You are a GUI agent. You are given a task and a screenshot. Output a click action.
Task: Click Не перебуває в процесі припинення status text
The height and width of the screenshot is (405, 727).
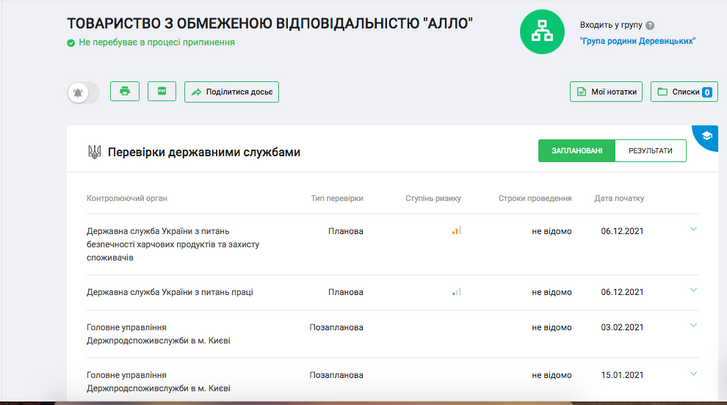[x=157, y=42]
